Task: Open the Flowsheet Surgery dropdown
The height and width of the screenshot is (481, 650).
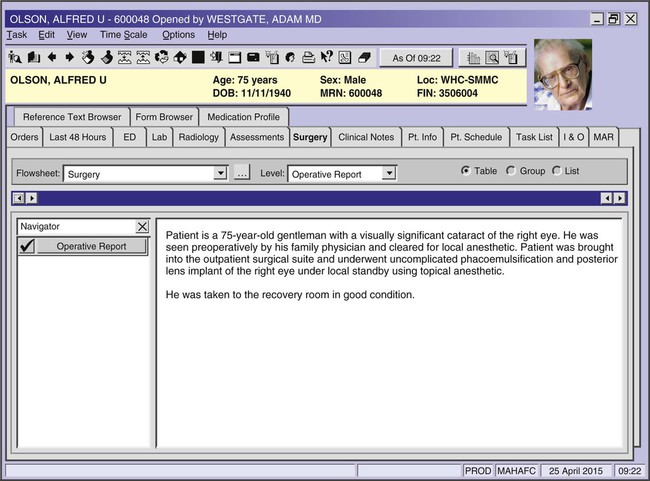Action: pyautogui.click(x=221, y=174)
